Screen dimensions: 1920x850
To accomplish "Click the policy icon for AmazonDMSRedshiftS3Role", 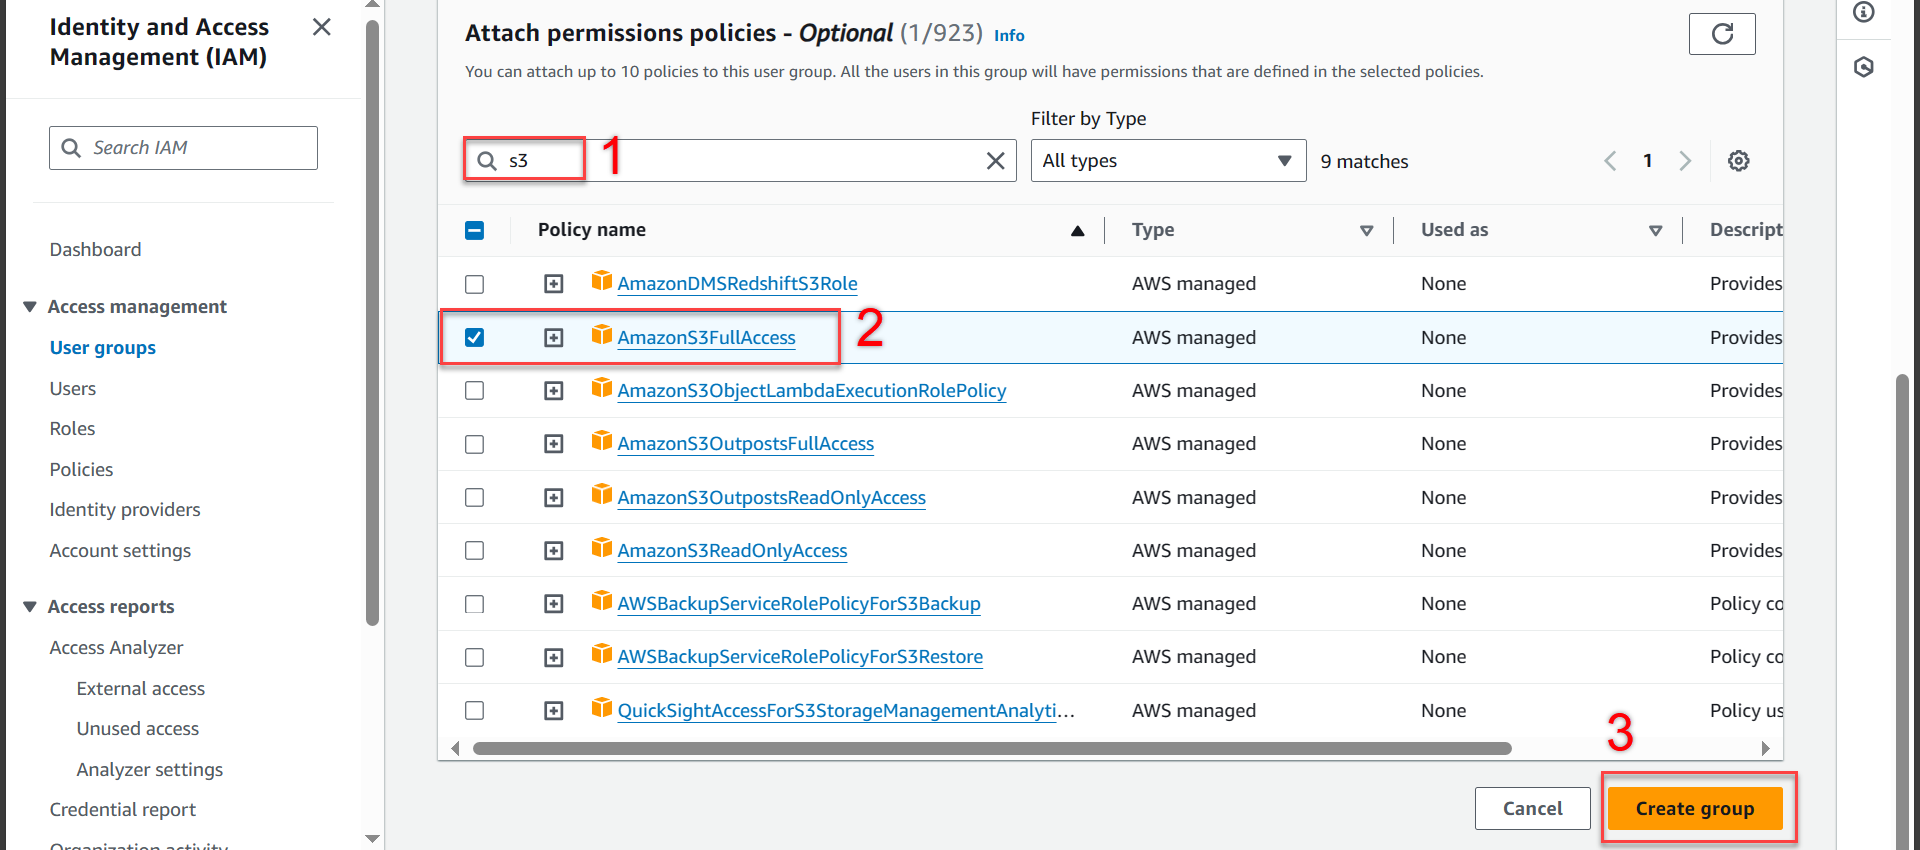I will pyautogui.click(x=601, y=280).
